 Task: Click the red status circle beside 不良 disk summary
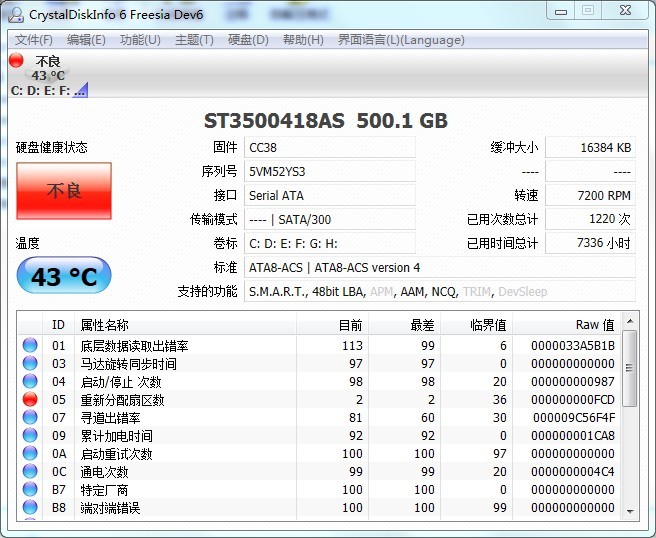[16, 60]
